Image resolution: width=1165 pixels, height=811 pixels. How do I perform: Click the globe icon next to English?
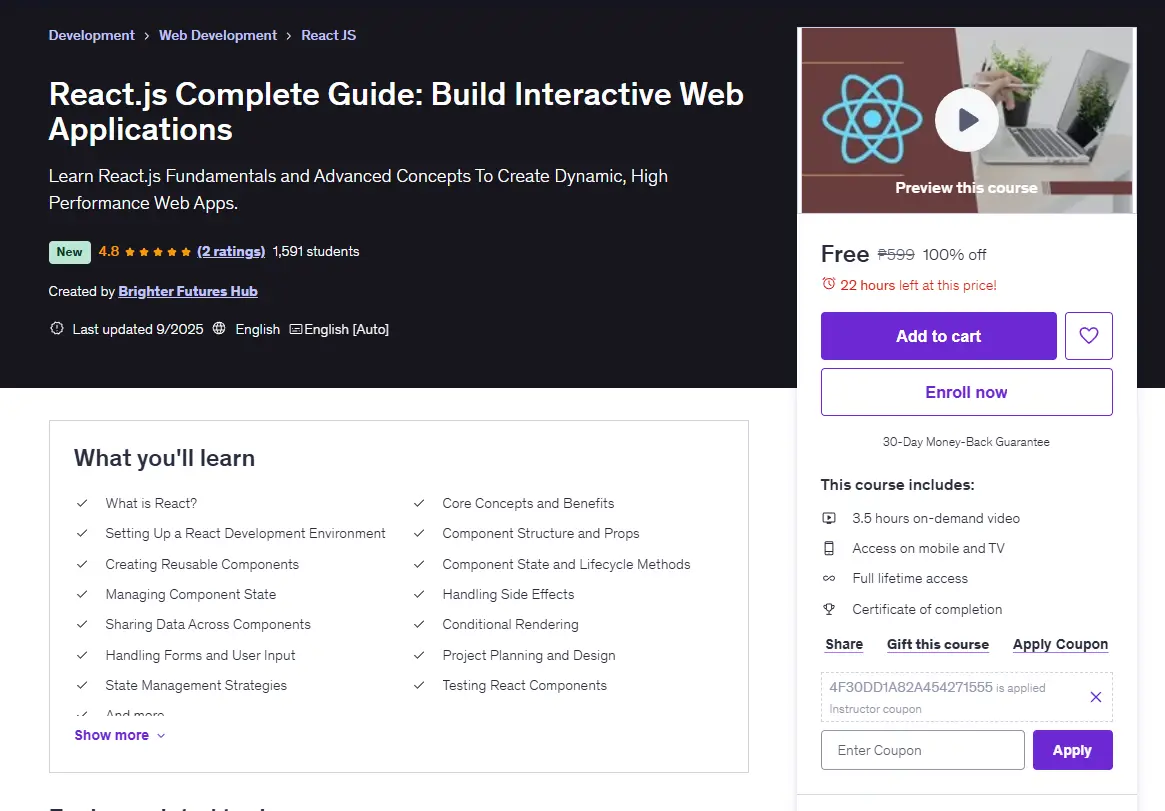219,328
